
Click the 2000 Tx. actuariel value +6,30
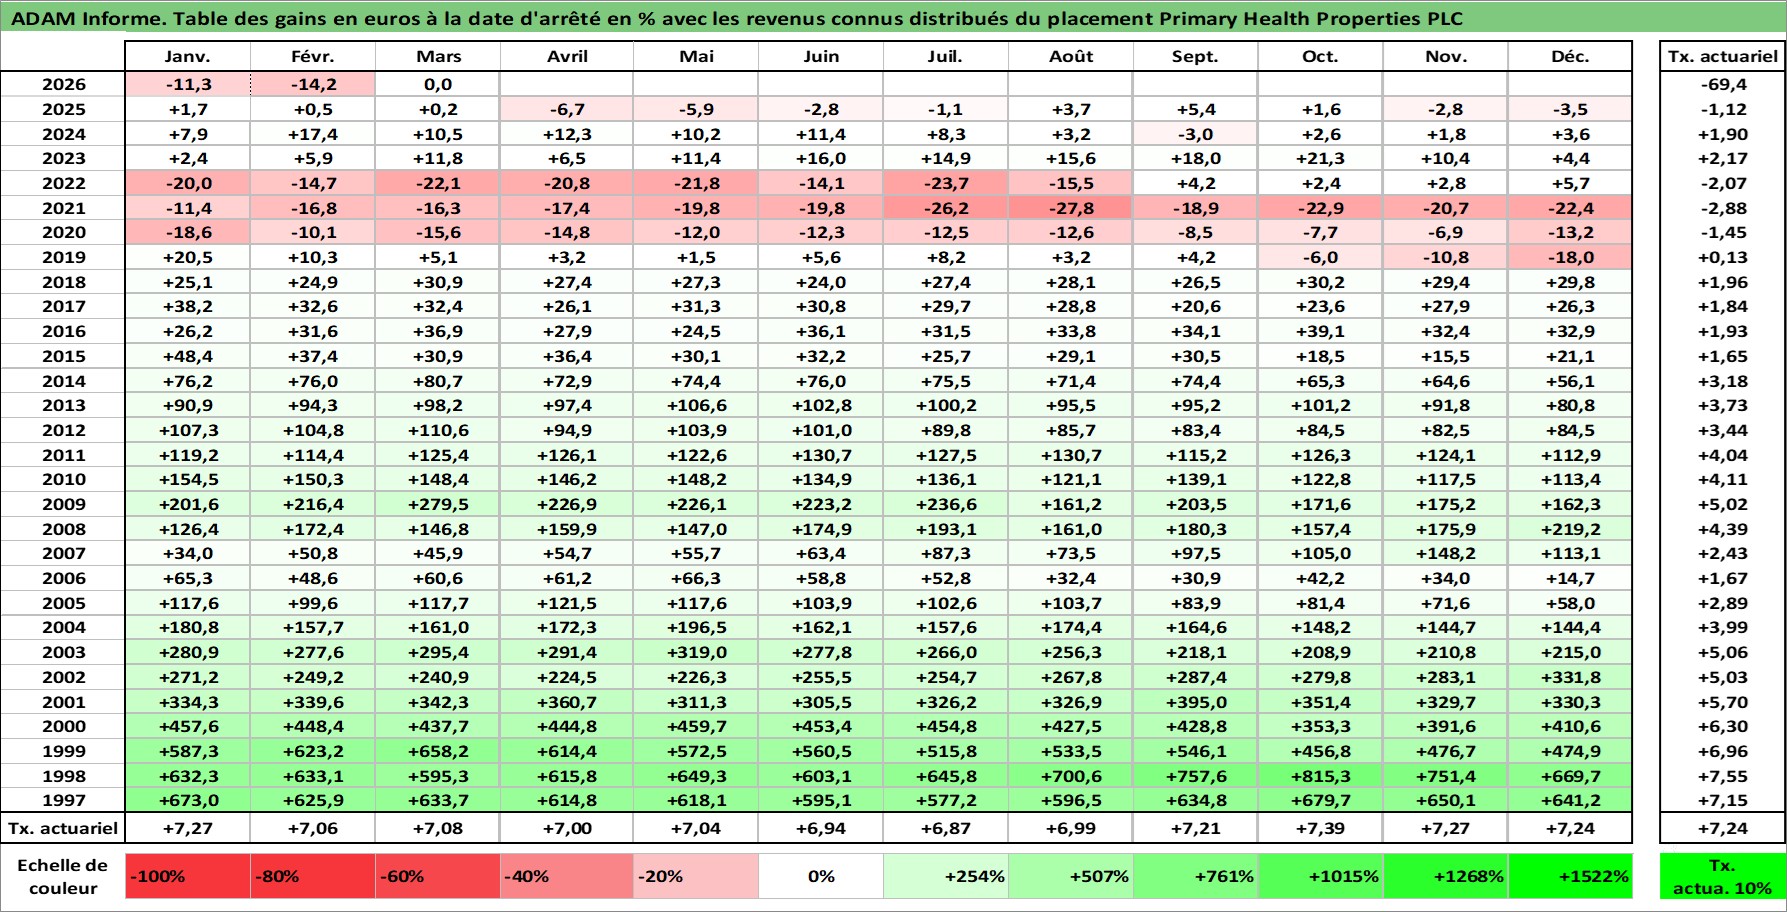(x=1722, y=726)
